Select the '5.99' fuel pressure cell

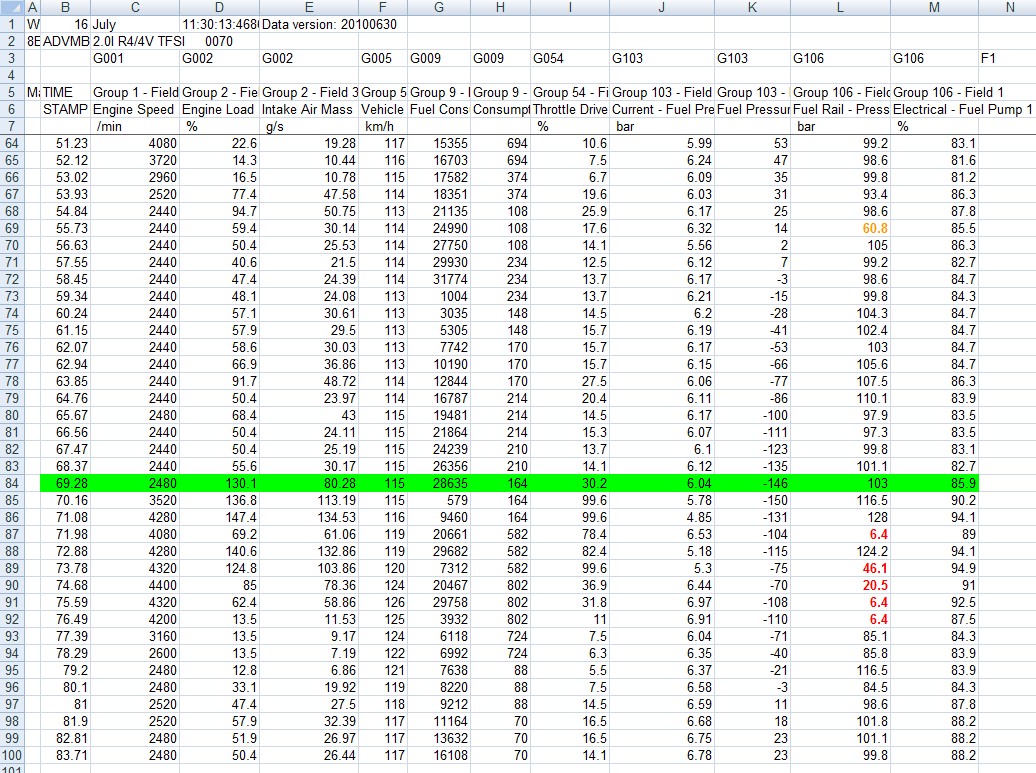click(661, 143)
